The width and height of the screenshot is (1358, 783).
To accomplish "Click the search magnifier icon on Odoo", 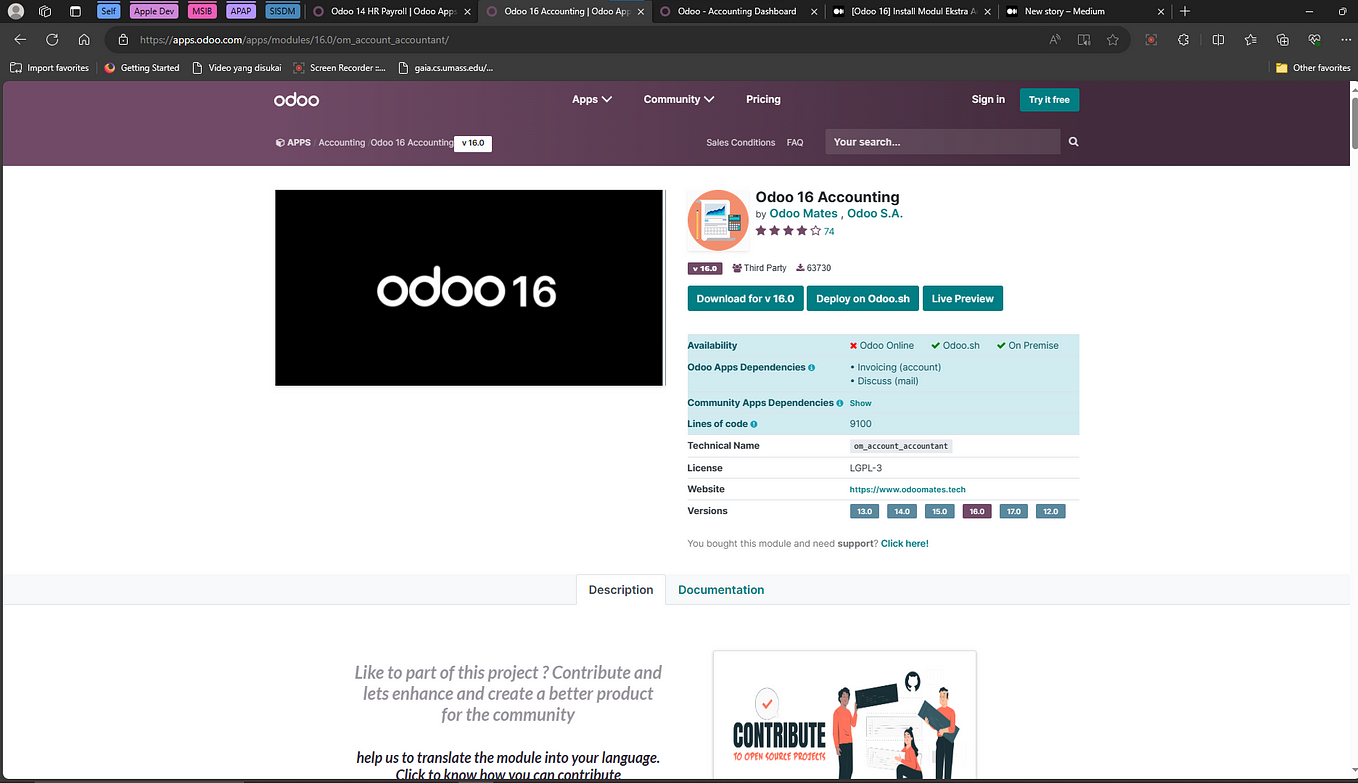I will tap(1073, 142).
